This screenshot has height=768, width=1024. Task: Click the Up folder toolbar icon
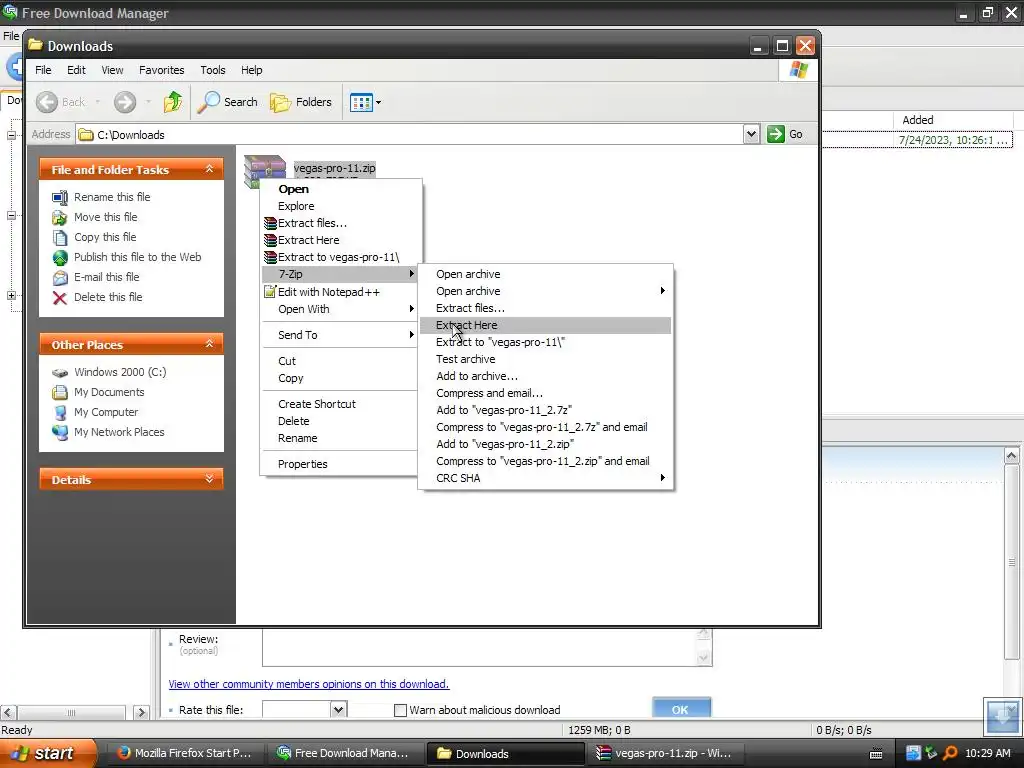point(173,102)
